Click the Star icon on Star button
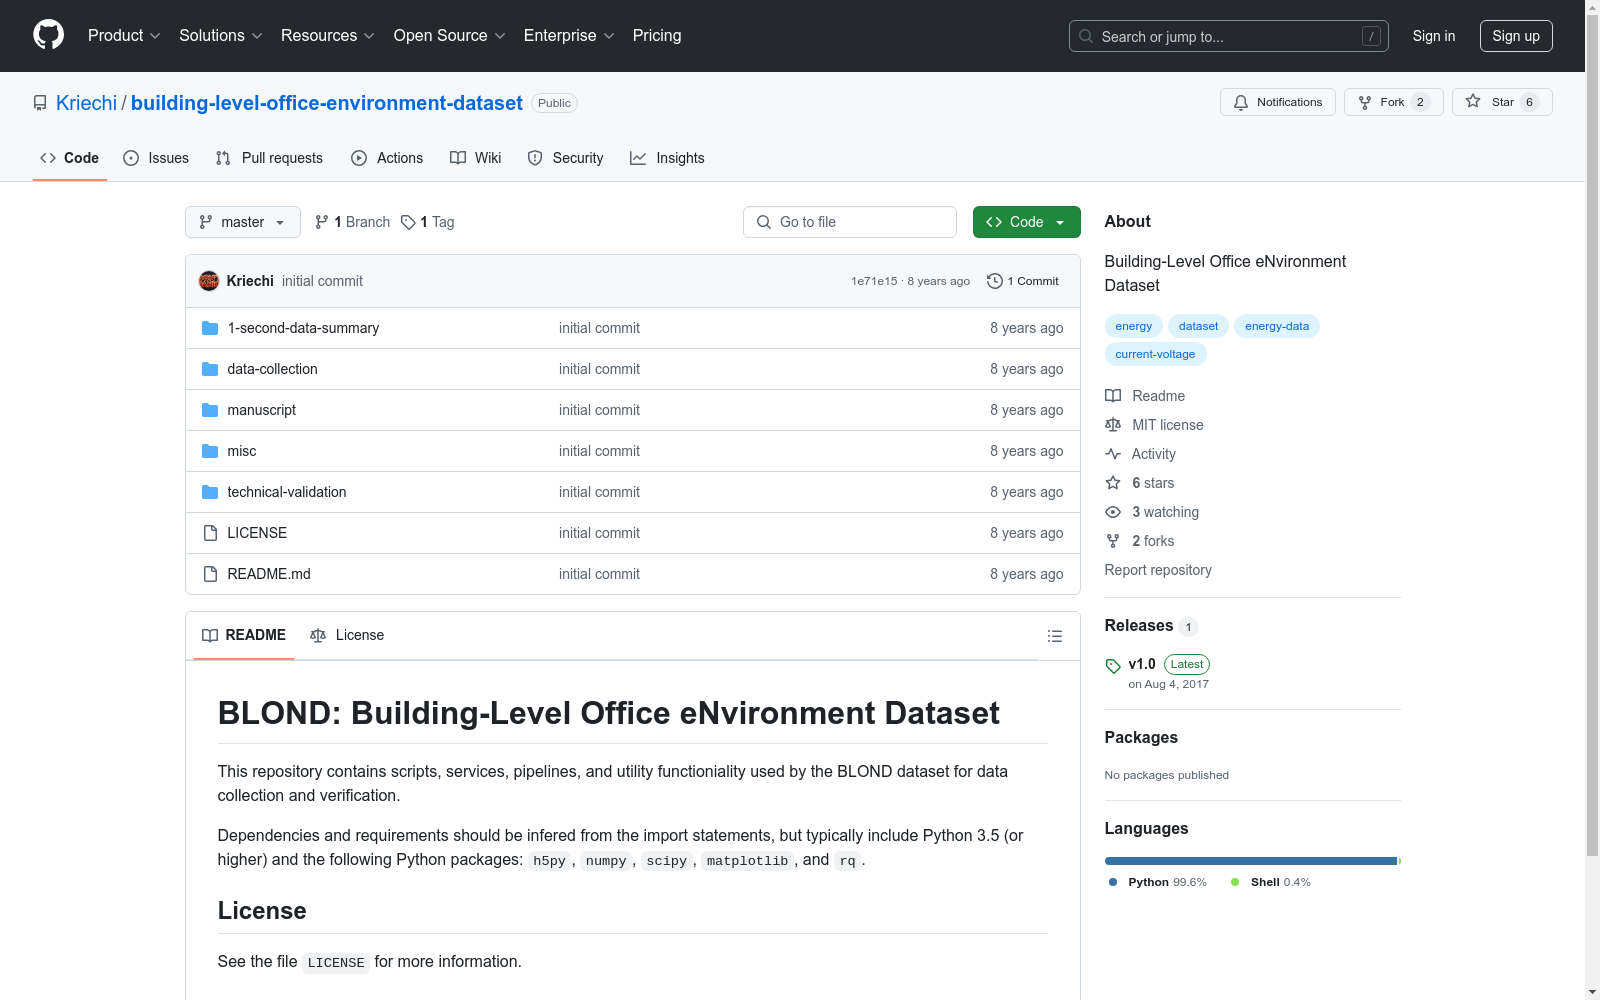1600x1000 pixels. (1473, 101)
